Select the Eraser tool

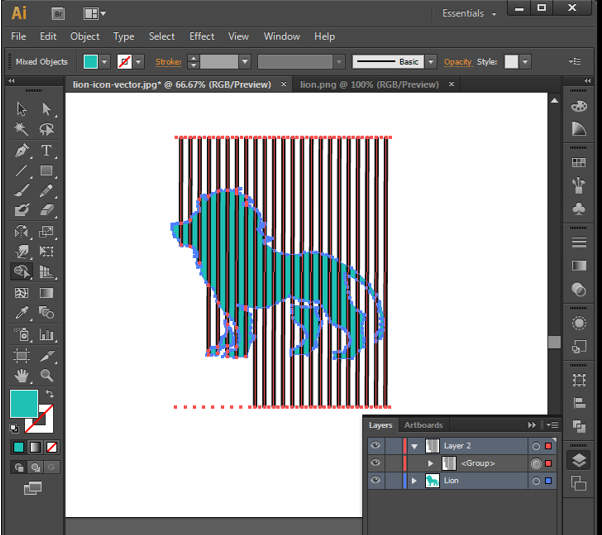(46, 211)
